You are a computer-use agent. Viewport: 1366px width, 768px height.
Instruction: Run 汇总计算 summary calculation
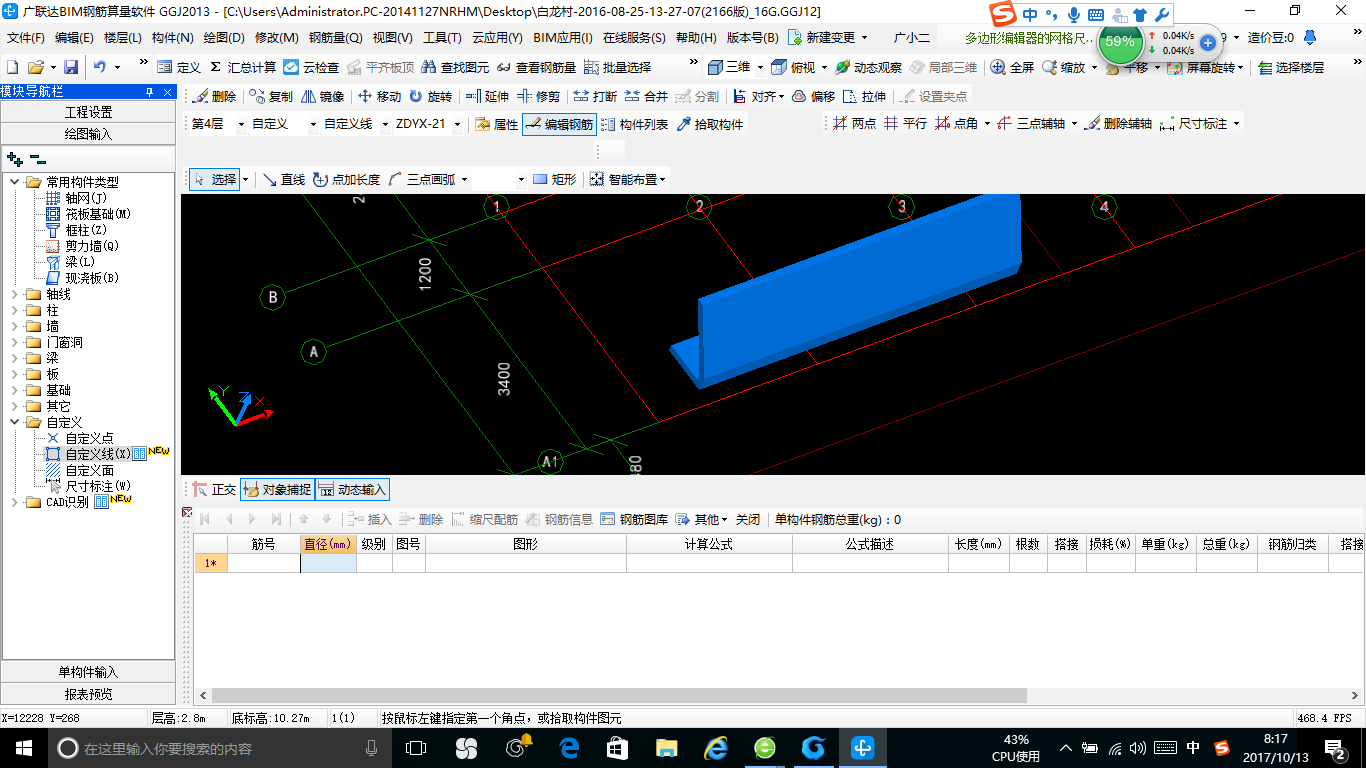tap(243, 67)
